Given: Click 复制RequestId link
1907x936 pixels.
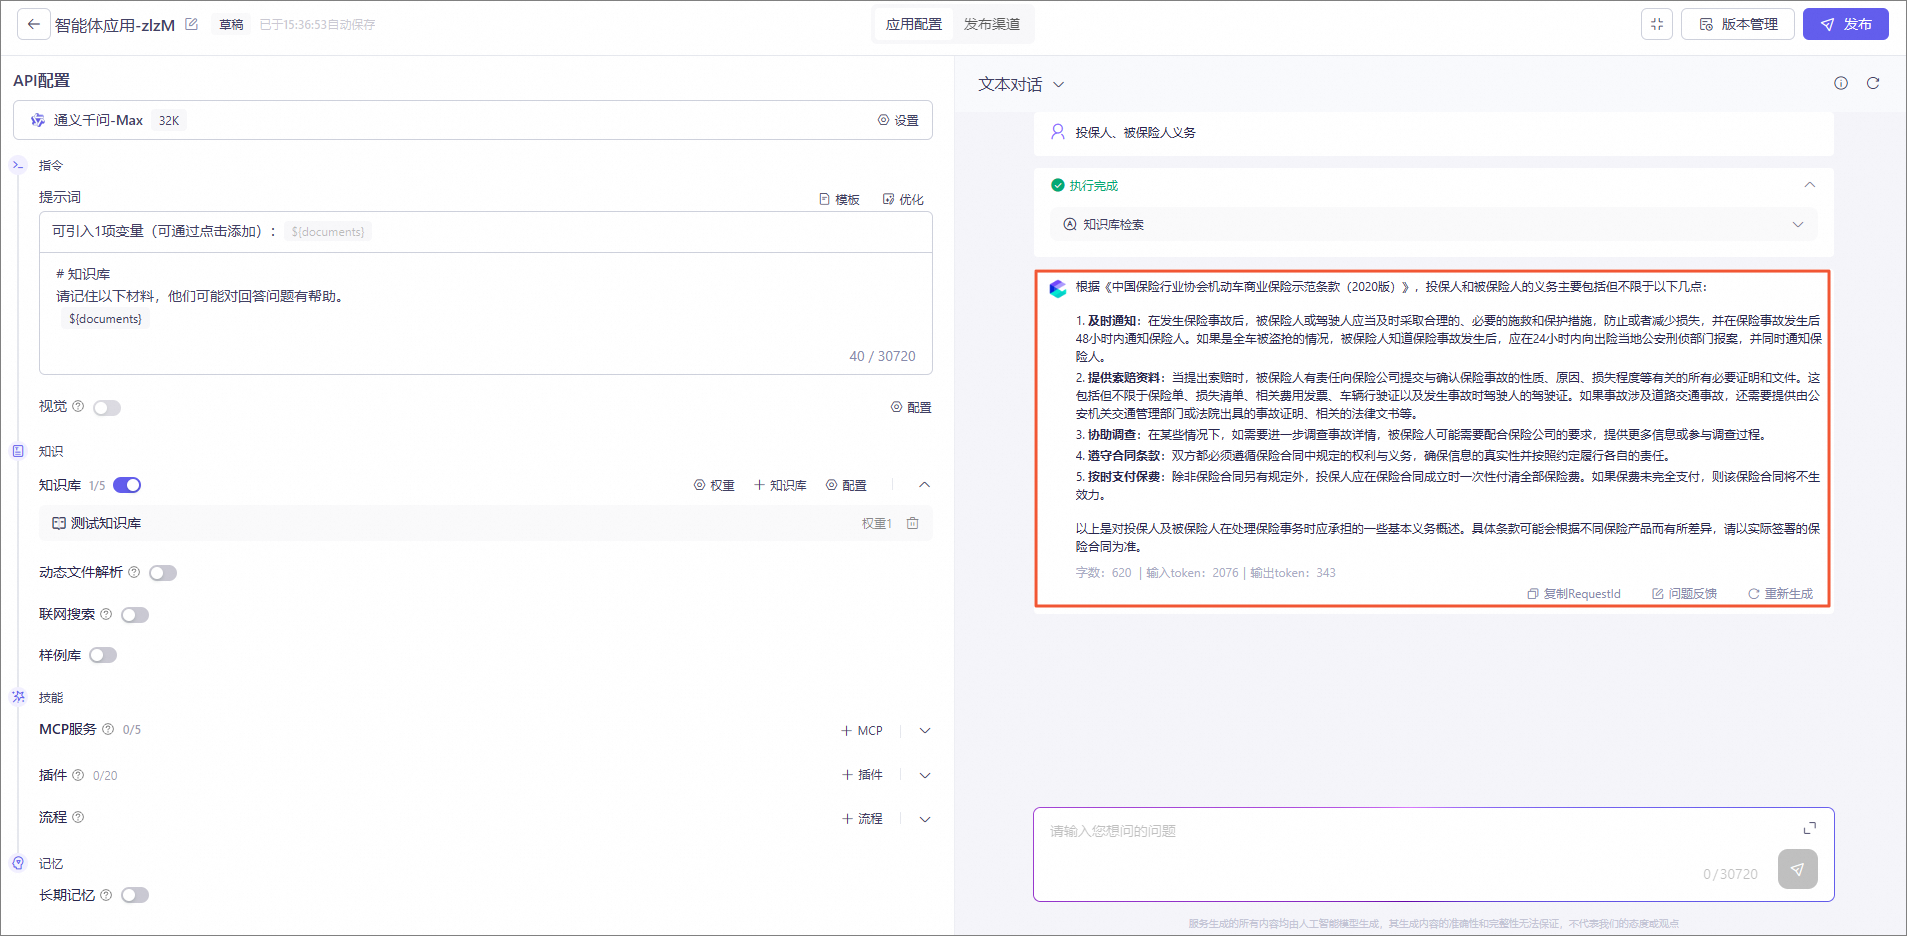Looking at the screenshot, I should (x=1574, y=594).
